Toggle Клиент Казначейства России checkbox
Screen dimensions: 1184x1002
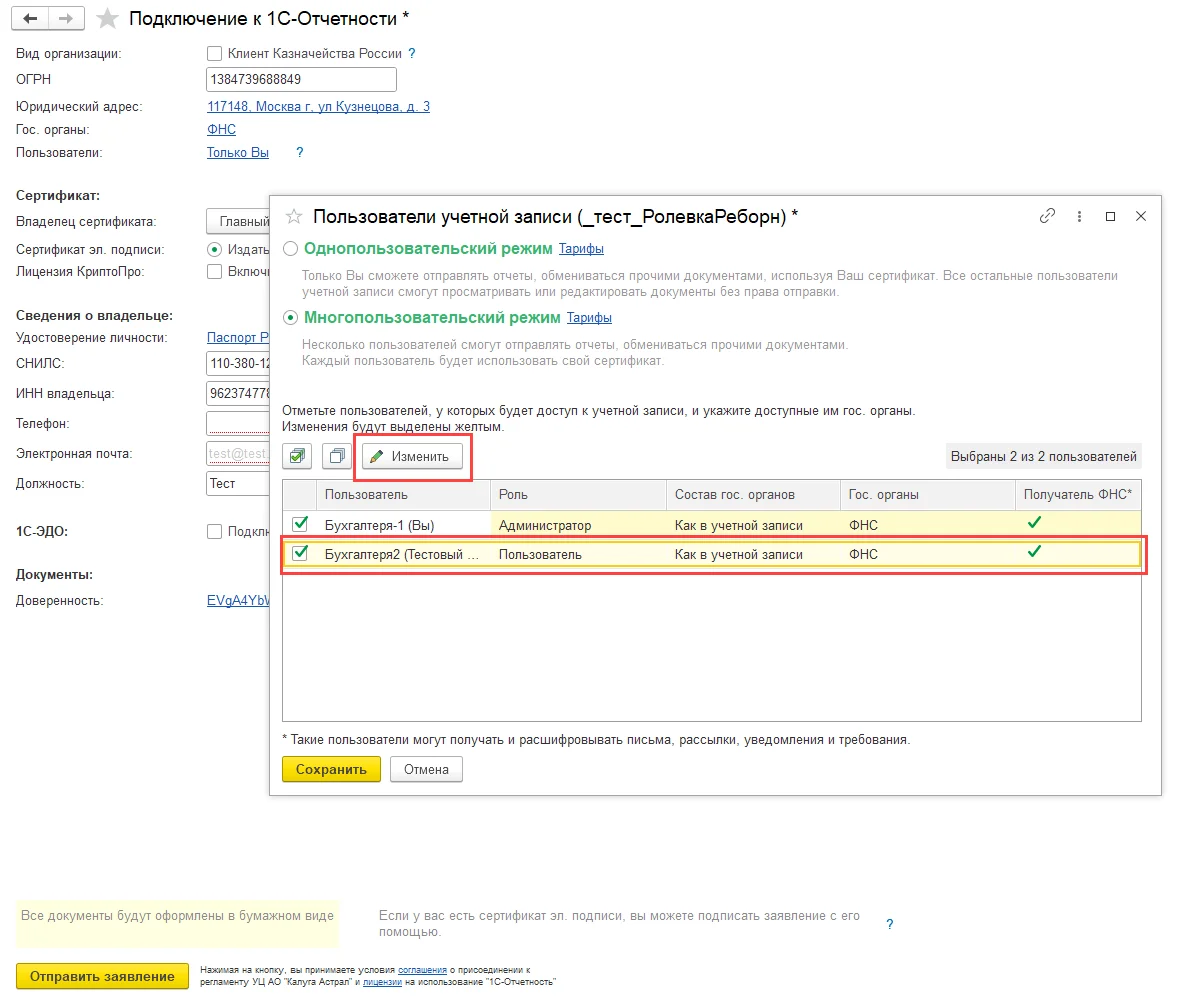pyautogui.click(x=214, y=54)
